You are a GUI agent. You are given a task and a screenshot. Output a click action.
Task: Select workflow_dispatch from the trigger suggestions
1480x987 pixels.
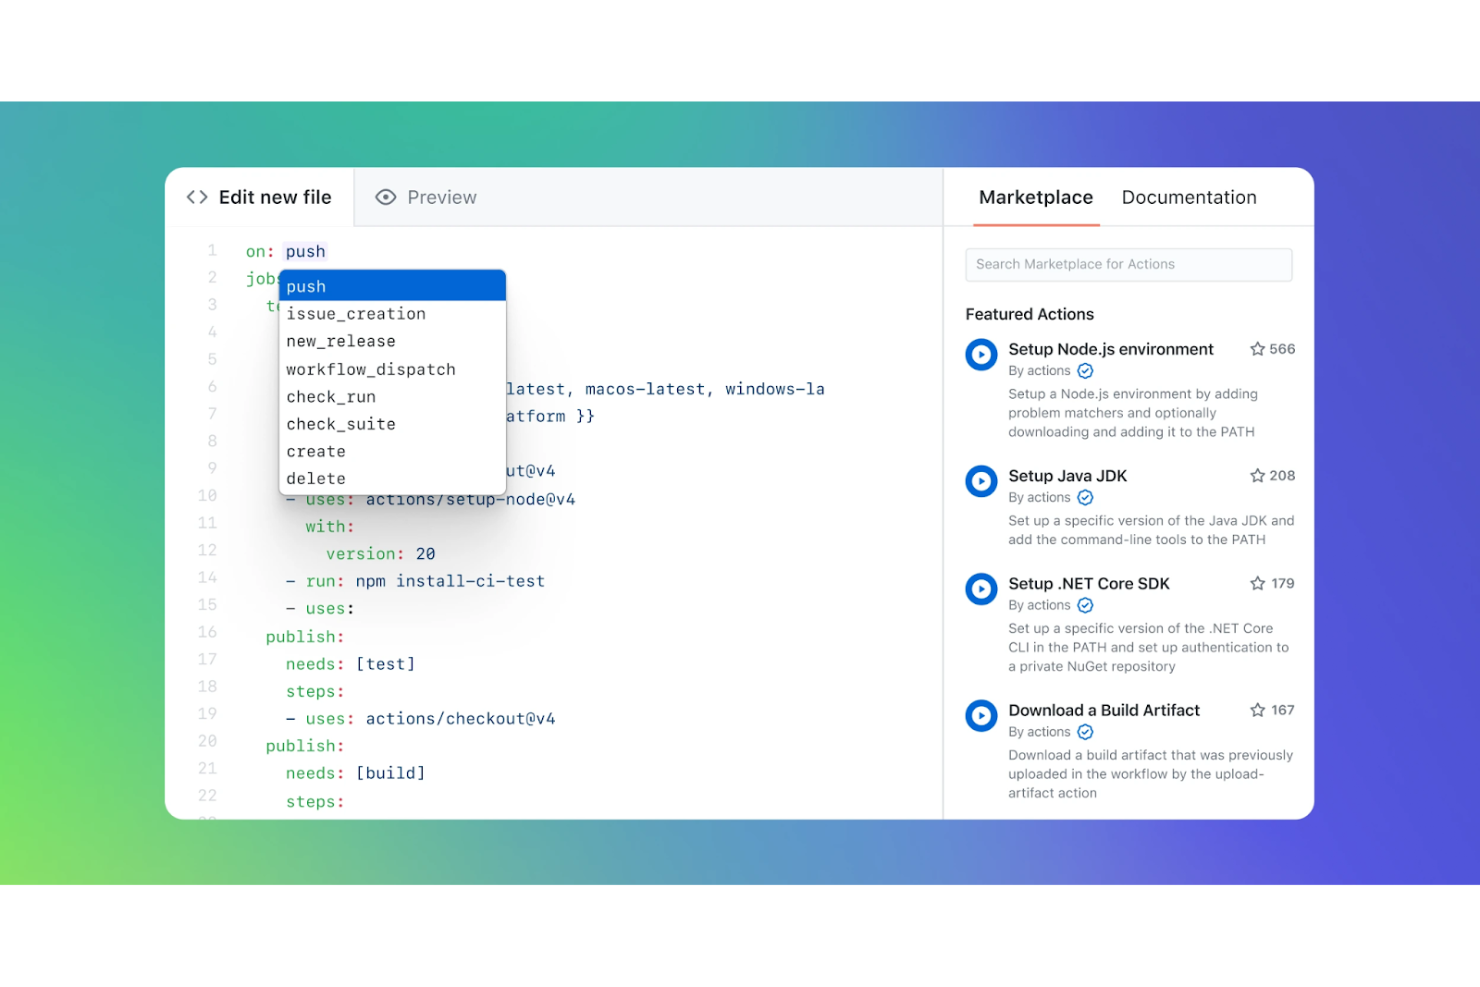370,369
